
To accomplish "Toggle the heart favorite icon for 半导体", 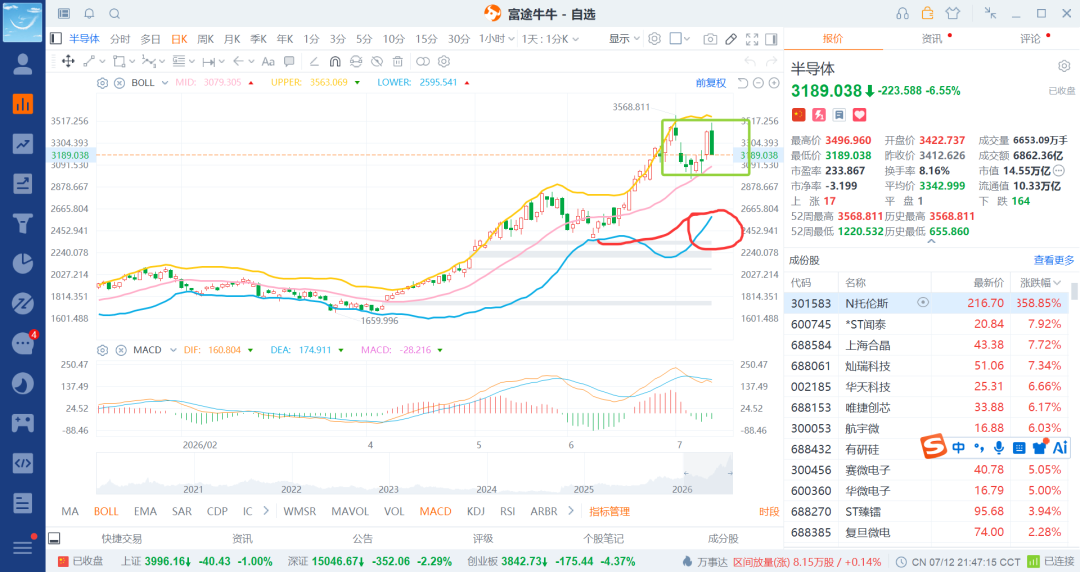I will coord(860,114).
